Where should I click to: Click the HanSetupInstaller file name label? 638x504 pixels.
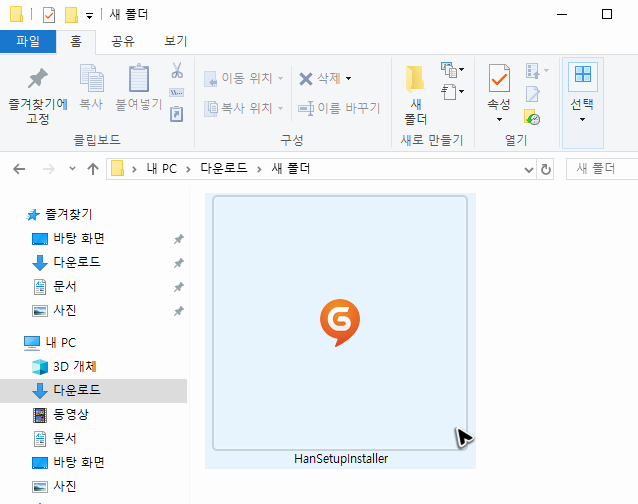point(341,459)
